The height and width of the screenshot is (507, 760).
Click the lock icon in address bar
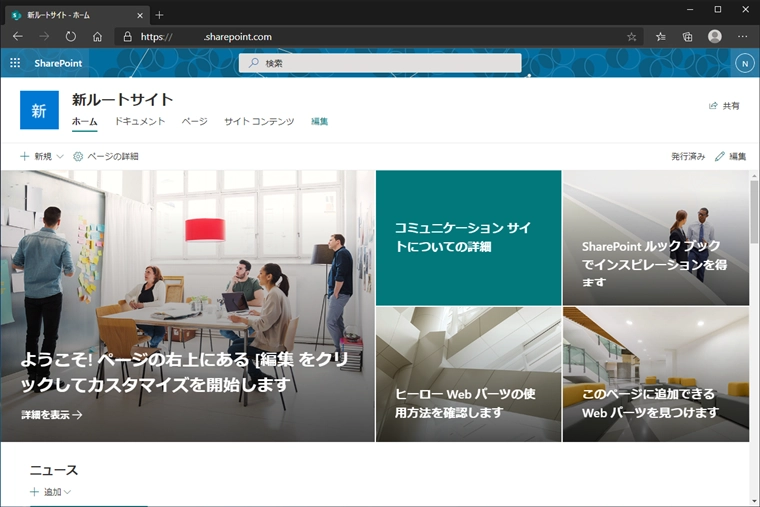point(127,37)
